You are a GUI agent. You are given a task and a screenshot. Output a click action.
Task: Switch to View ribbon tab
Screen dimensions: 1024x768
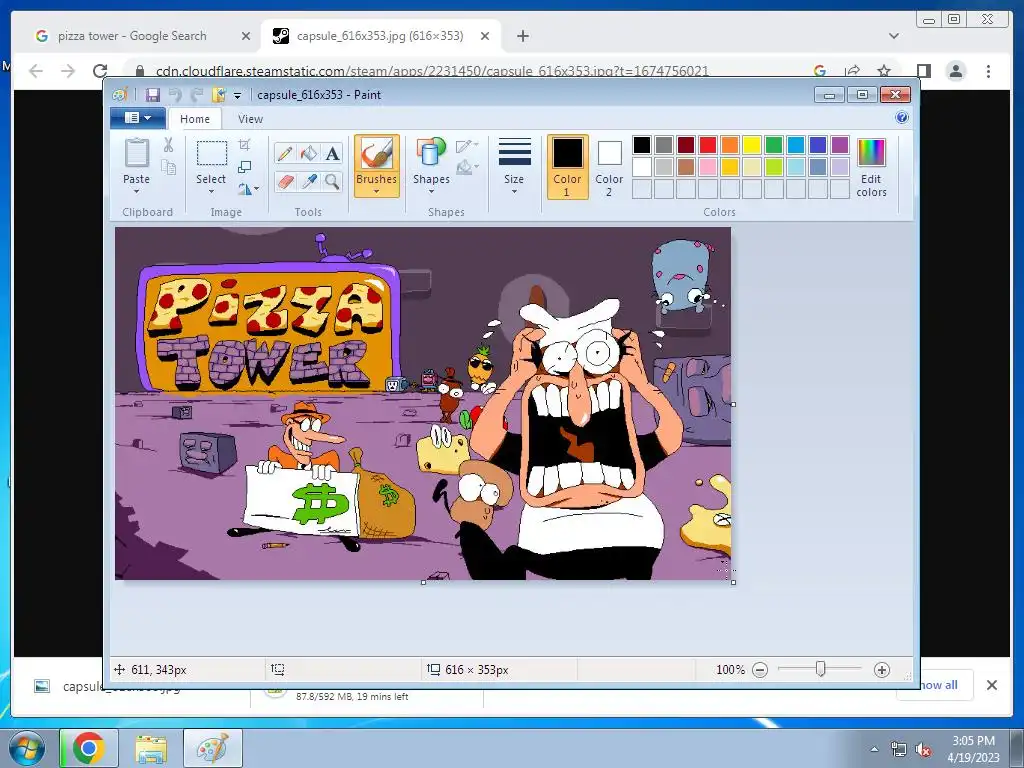[x=250, y=119]
